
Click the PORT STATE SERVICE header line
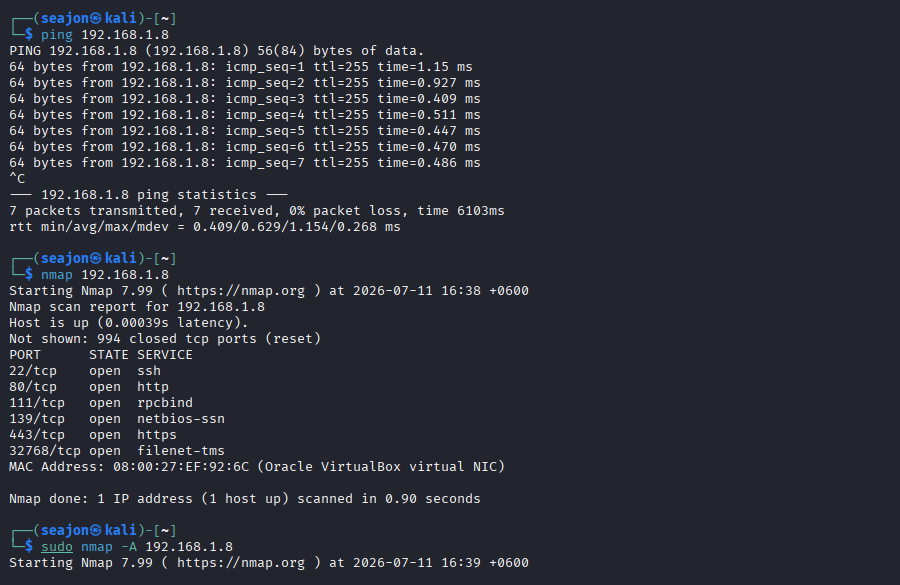(101, 355)
